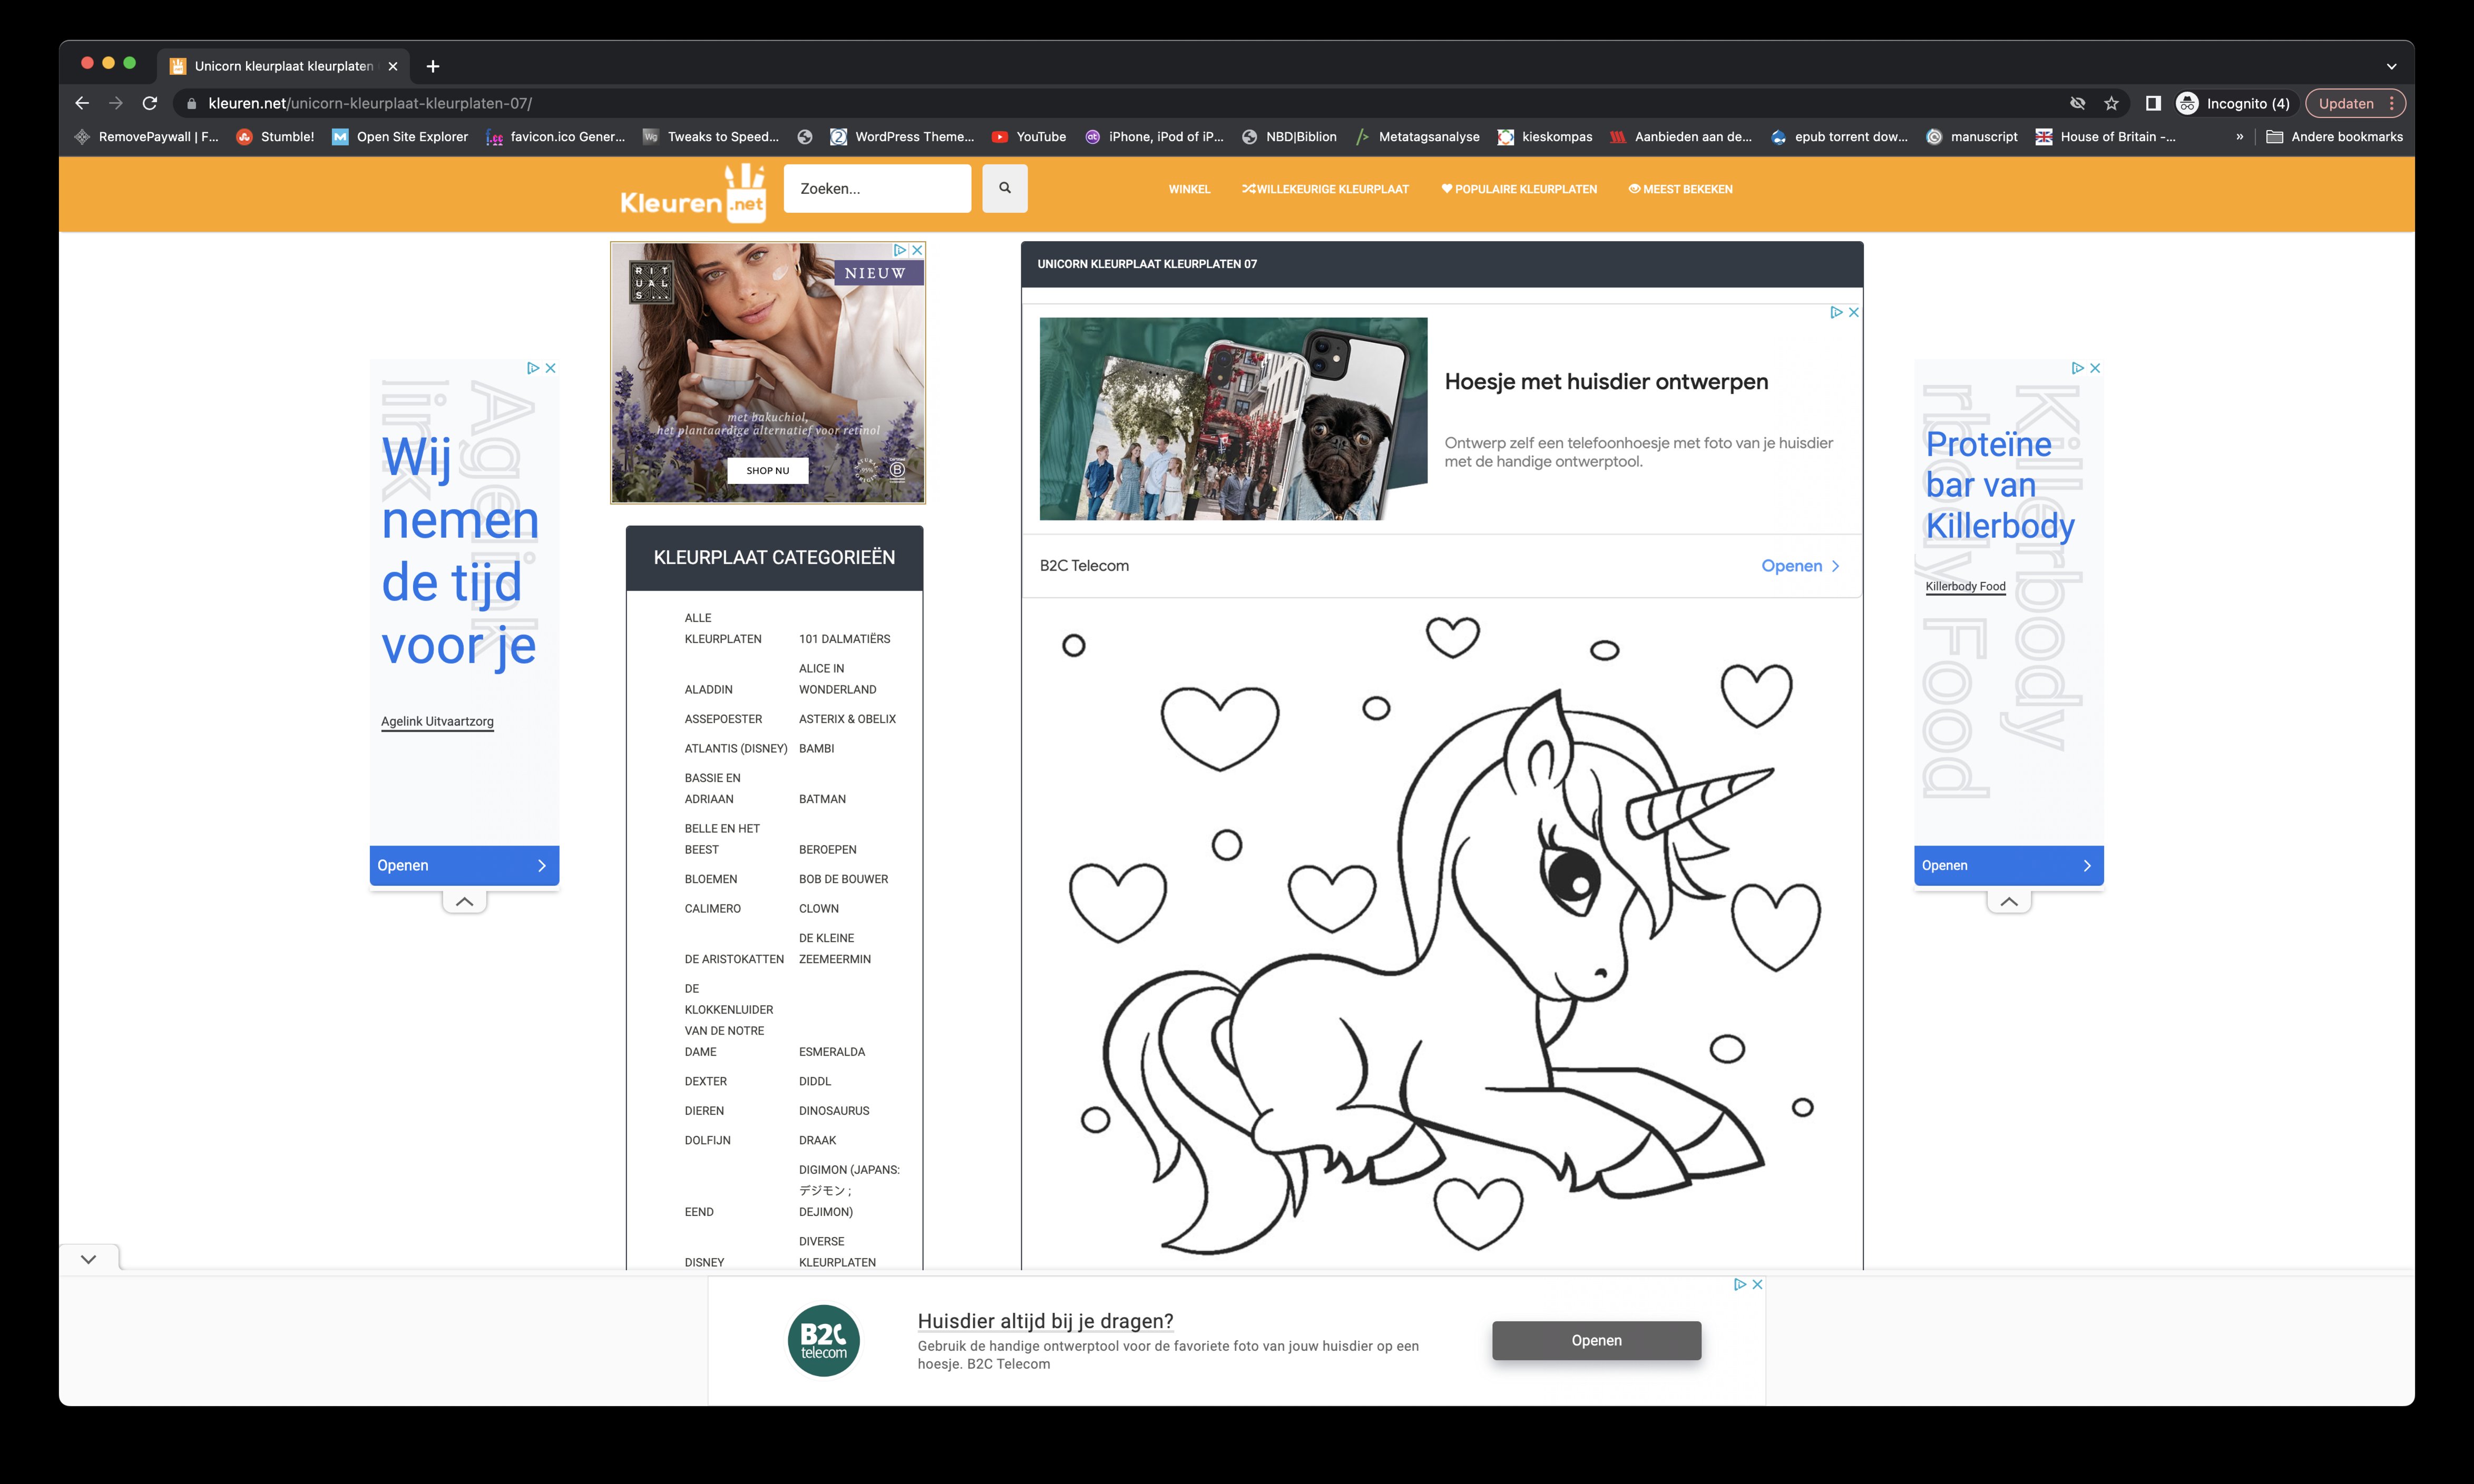Open ASTERIX & OBELIX category
2474x1484 pixels.
pos(847,719)
